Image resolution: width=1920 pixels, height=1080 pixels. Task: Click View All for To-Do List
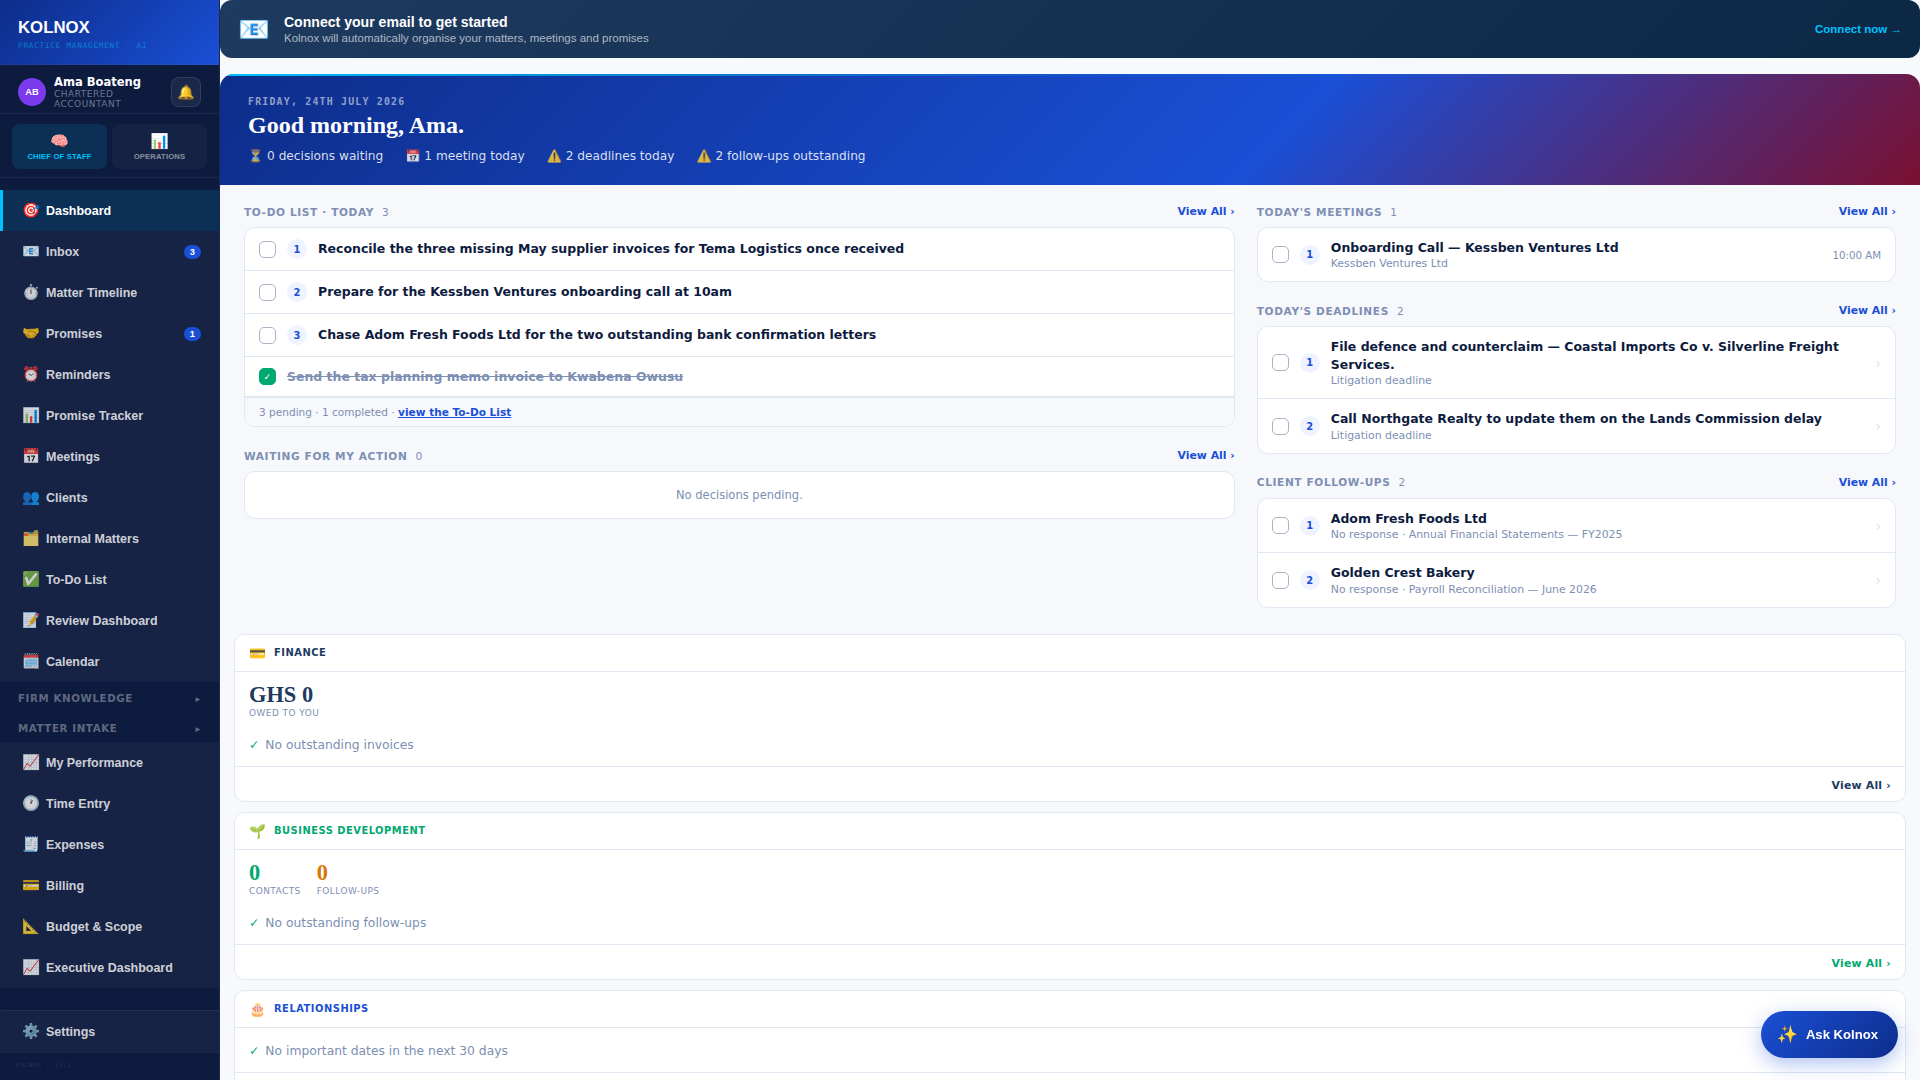[1205, 211]
